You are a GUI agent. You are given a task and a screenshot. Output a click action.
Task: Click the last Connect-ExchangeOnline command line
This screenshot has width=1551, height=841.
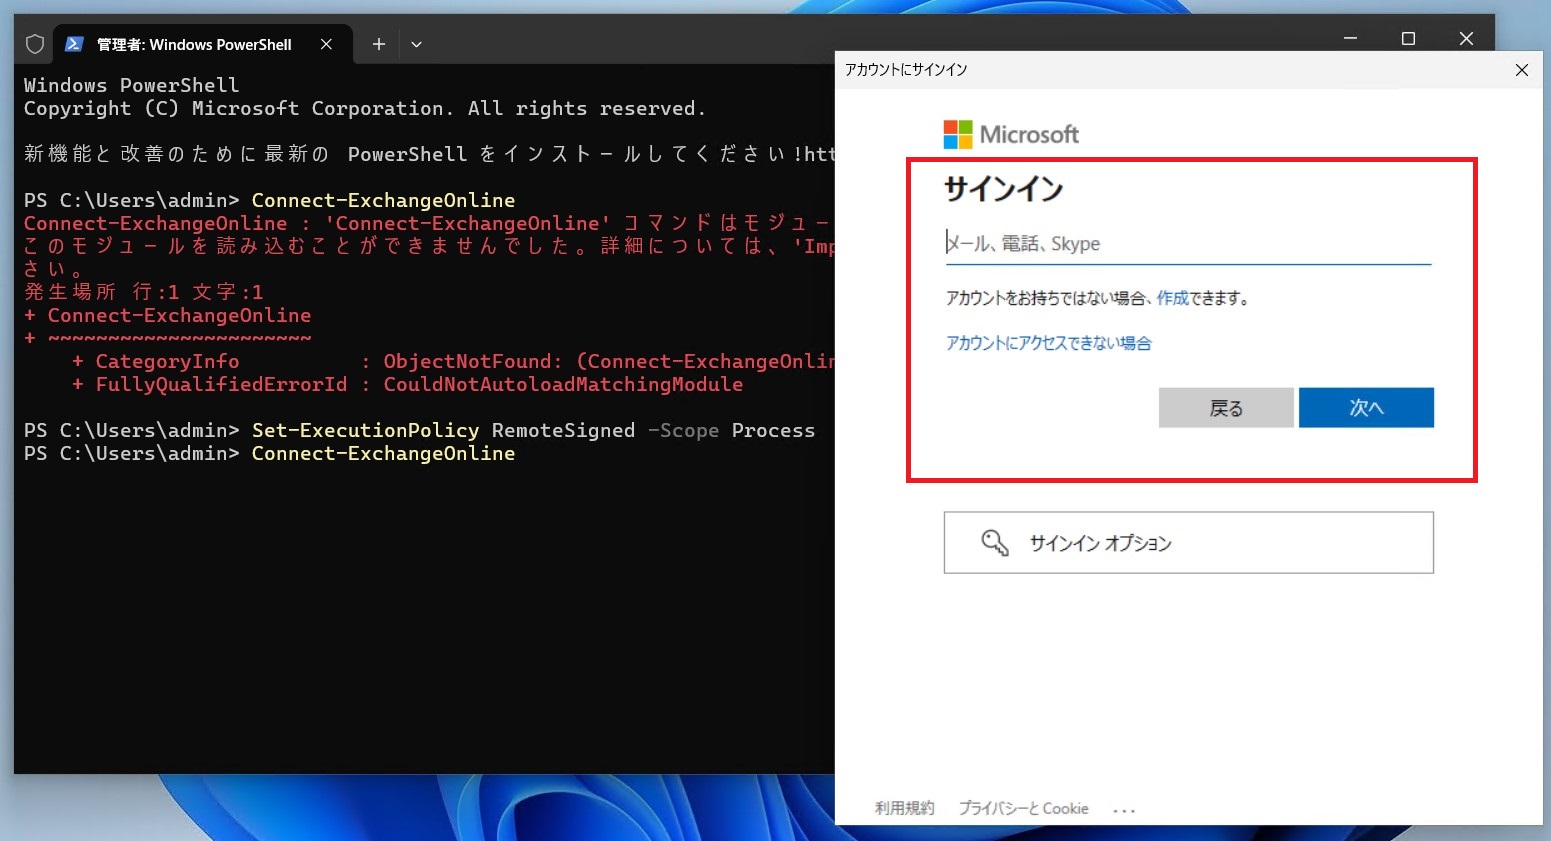270,454
